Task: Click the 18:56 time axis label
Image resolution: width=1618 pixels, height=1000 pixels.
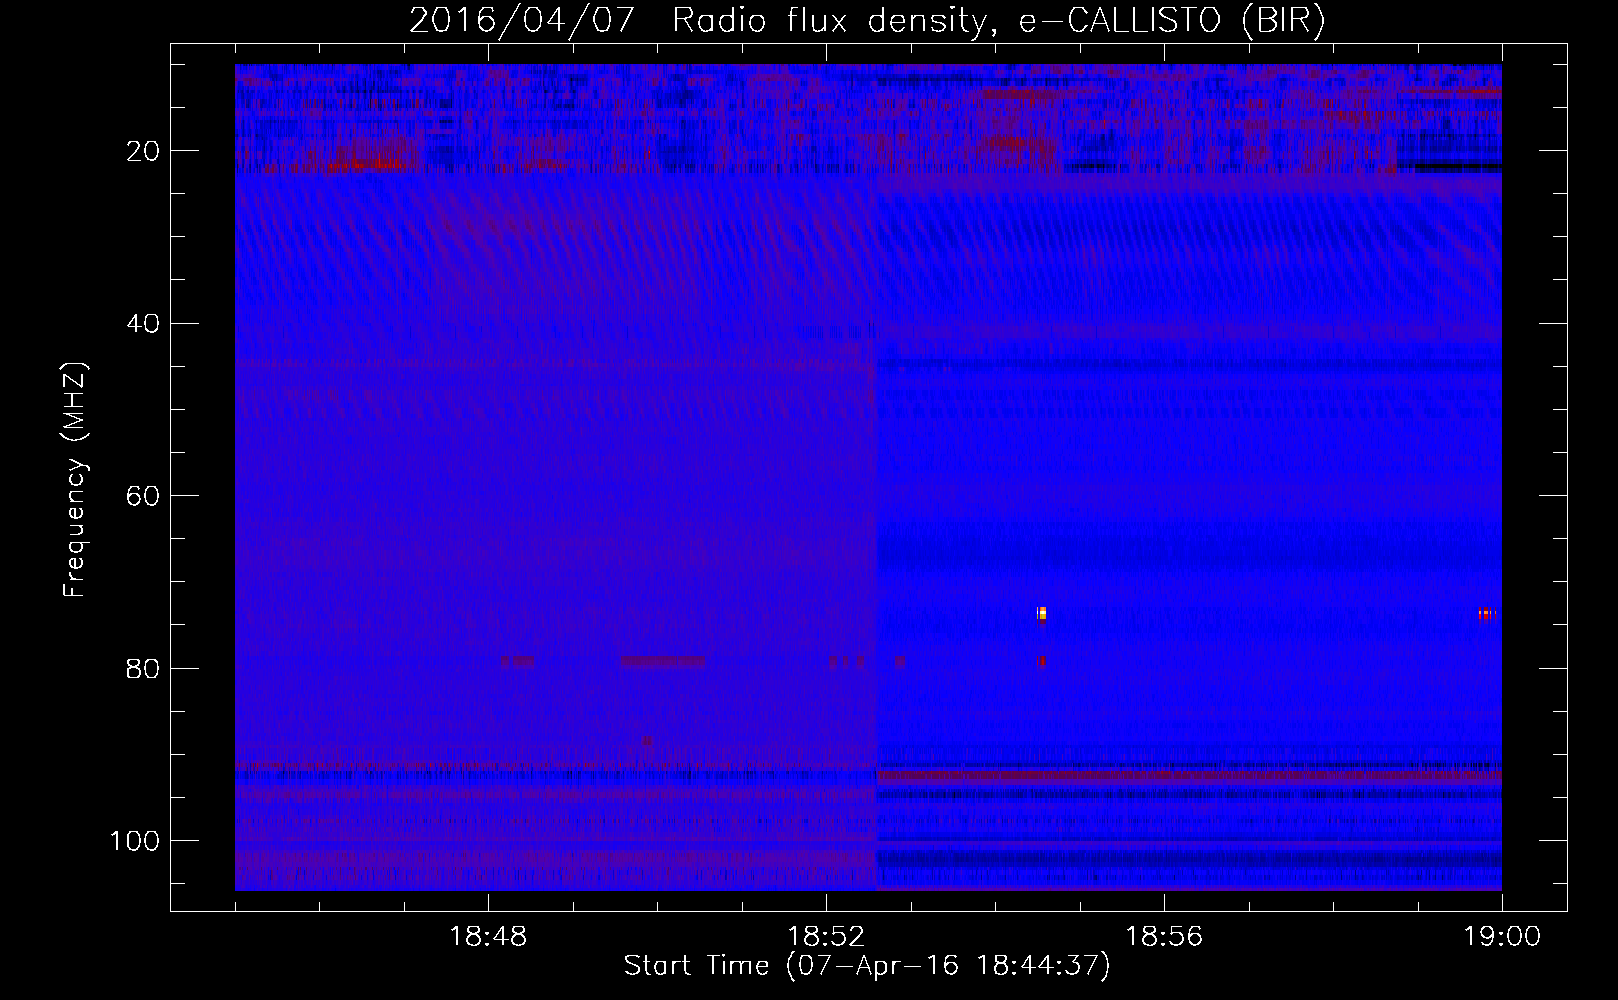Action: click(1164, 937)
